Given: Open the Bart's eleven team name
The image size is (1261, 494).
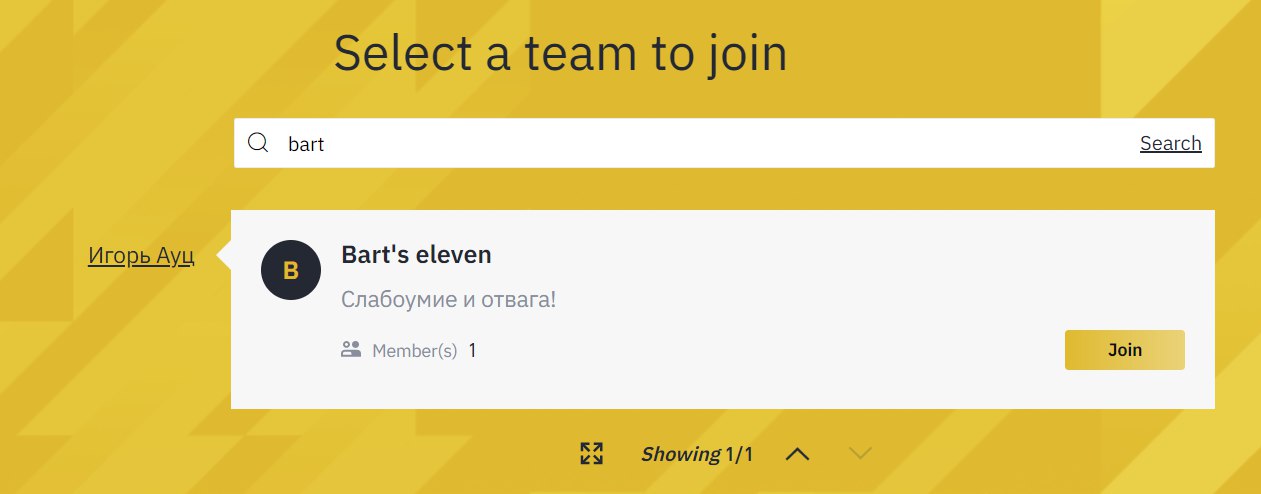Looking at the screenshot, I should coord(416,255).
